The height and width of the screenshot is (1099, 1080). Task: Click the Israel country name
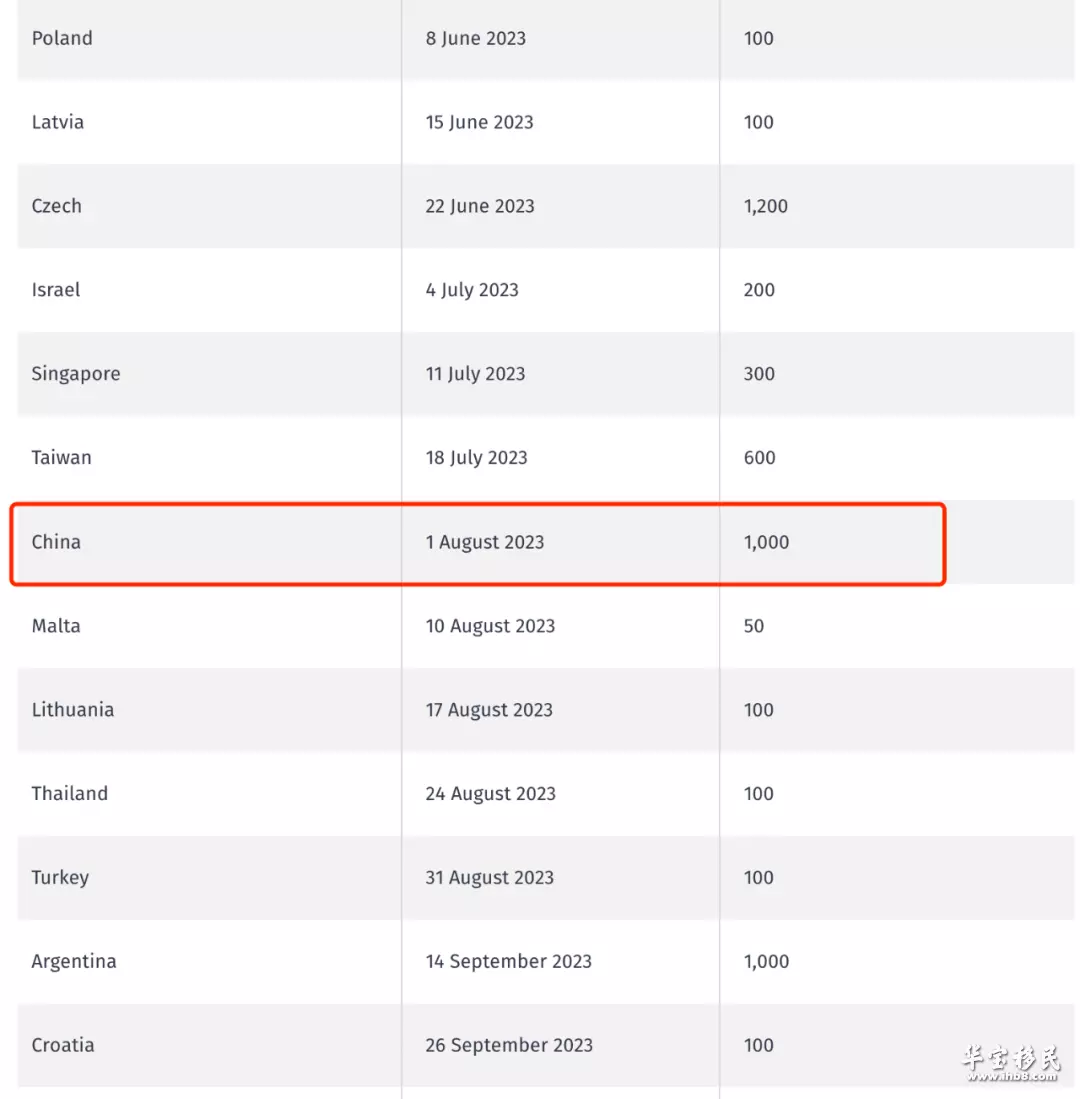point(55,289)
